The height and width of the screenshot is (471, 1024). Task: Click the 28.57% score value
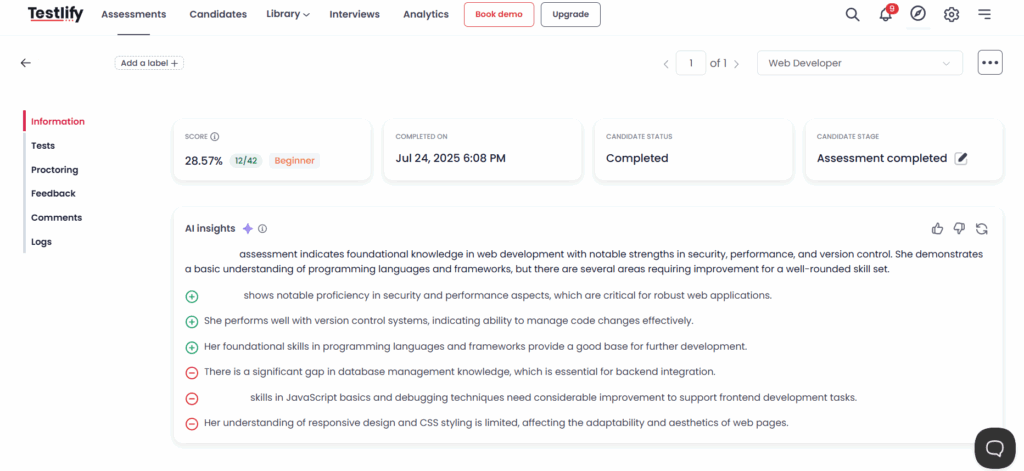(x=204, y=161)
